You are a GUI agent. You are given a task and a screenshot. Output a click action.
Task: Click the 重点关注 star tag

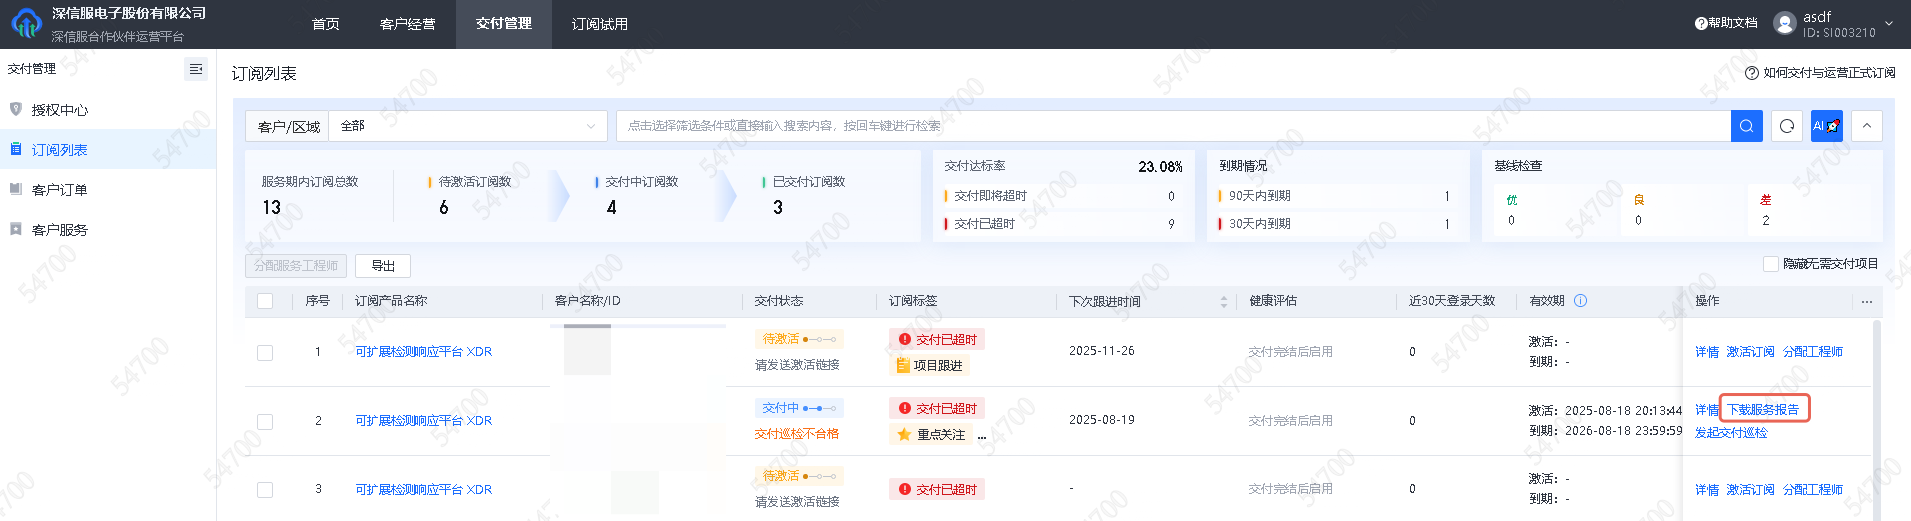point(931,435)
